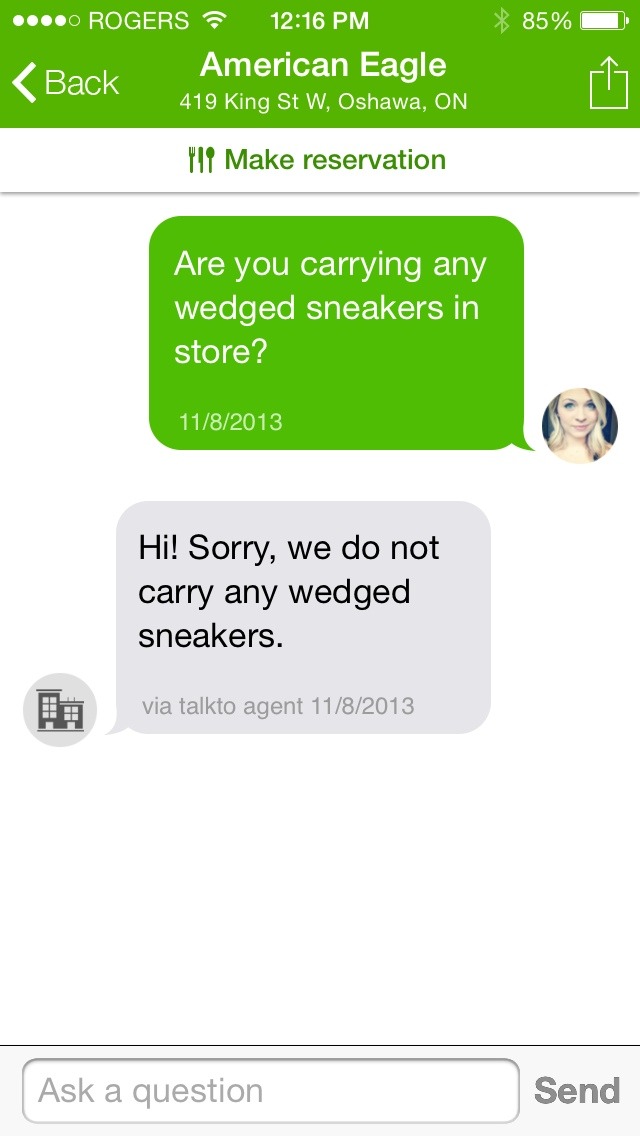The width and height of the screenshot is (640, 1136).
Task: Send the message with Send button
Action: tap(577, 1090)
